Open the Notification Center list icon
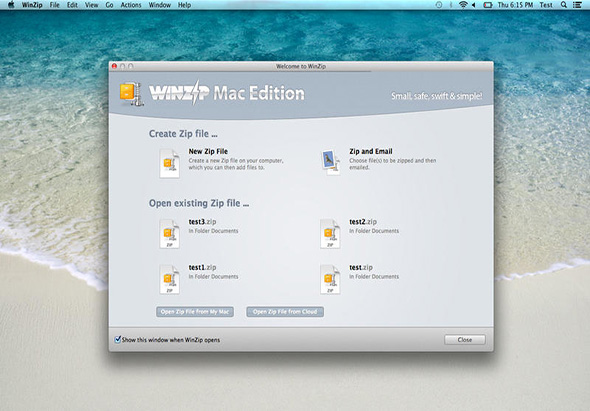 [x=577, y=5]
